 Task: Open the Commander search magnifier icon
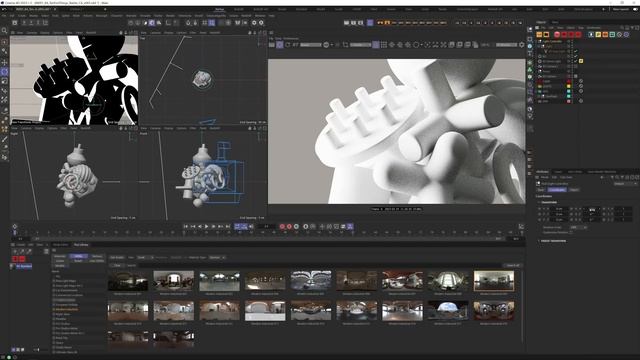click(x=4, y=30)
